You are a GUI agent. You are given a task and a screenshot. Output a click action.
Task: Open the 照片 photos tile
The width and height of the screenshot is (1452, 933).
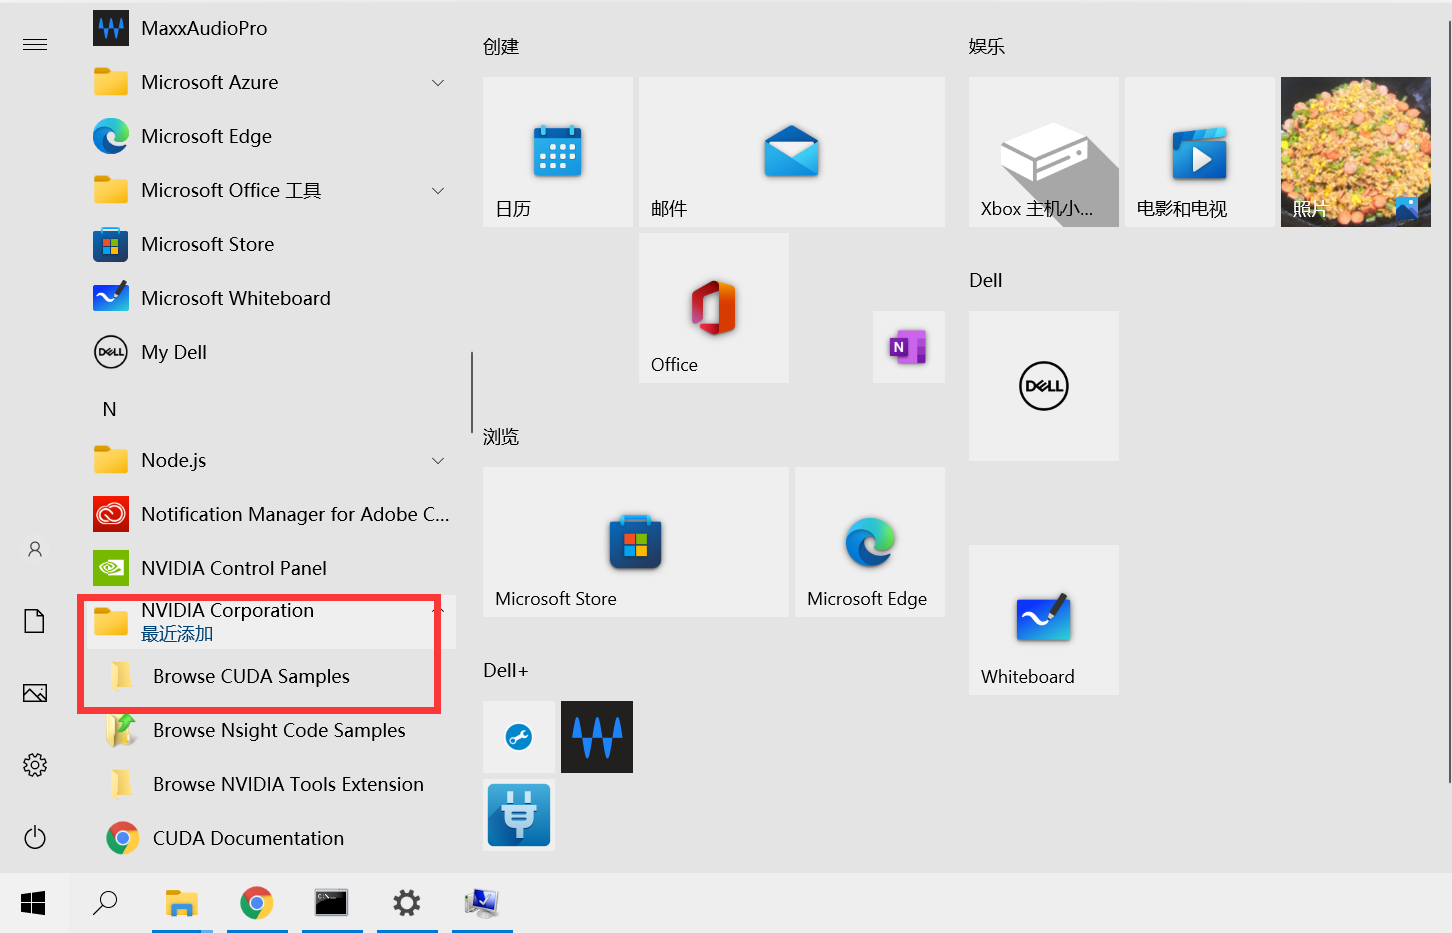coord(1356,152)
